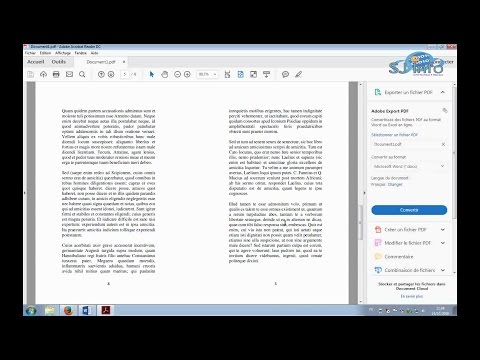
Task: Open the Affichage menu
Action: [x=63, y=53]
